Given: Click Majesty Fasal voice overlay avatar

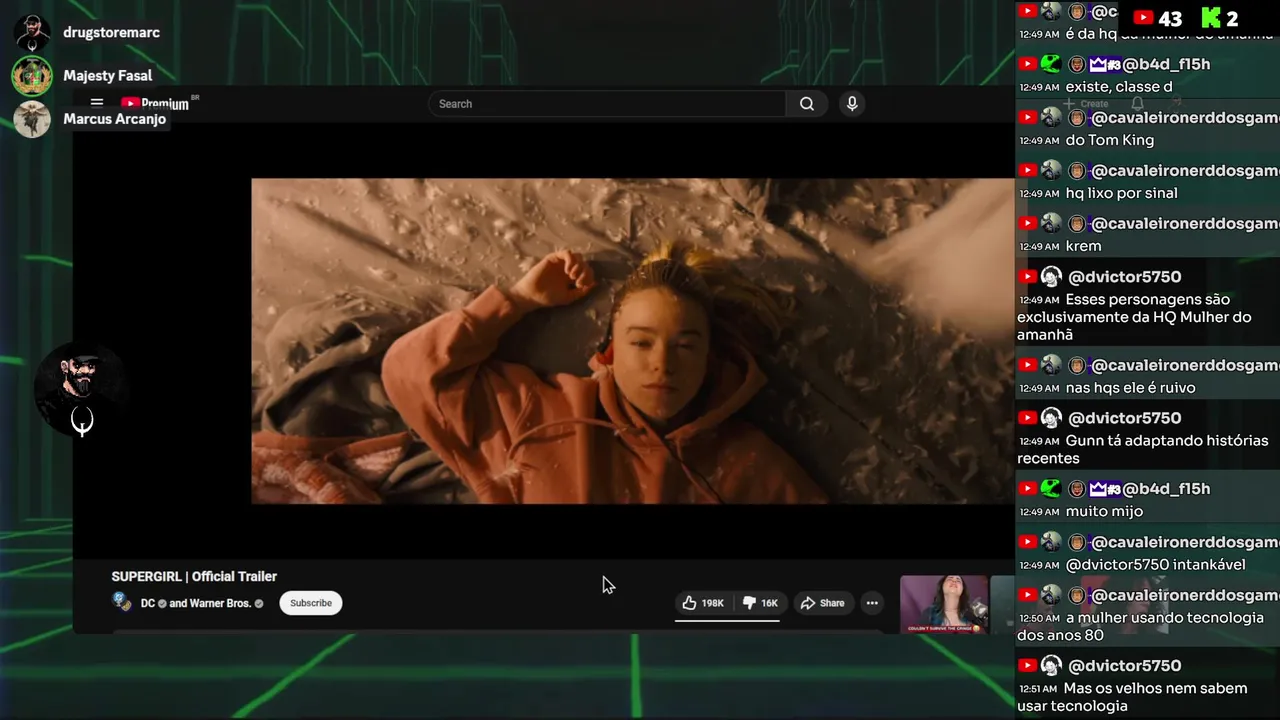Looking at the screenshot, I should coord(32,76).
